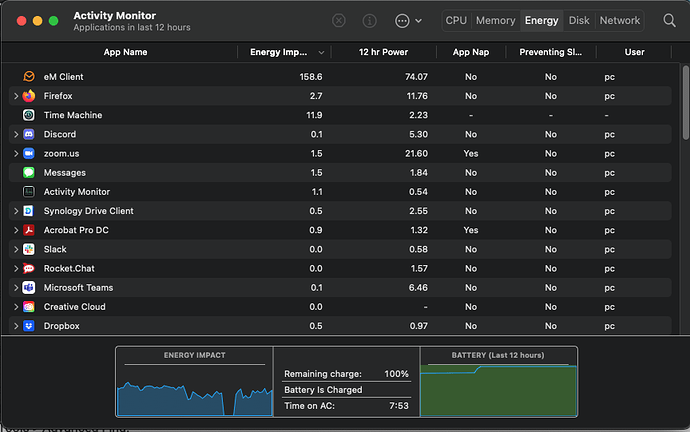
Task: Sort by the App Nap column header
Action: point(471,52)
